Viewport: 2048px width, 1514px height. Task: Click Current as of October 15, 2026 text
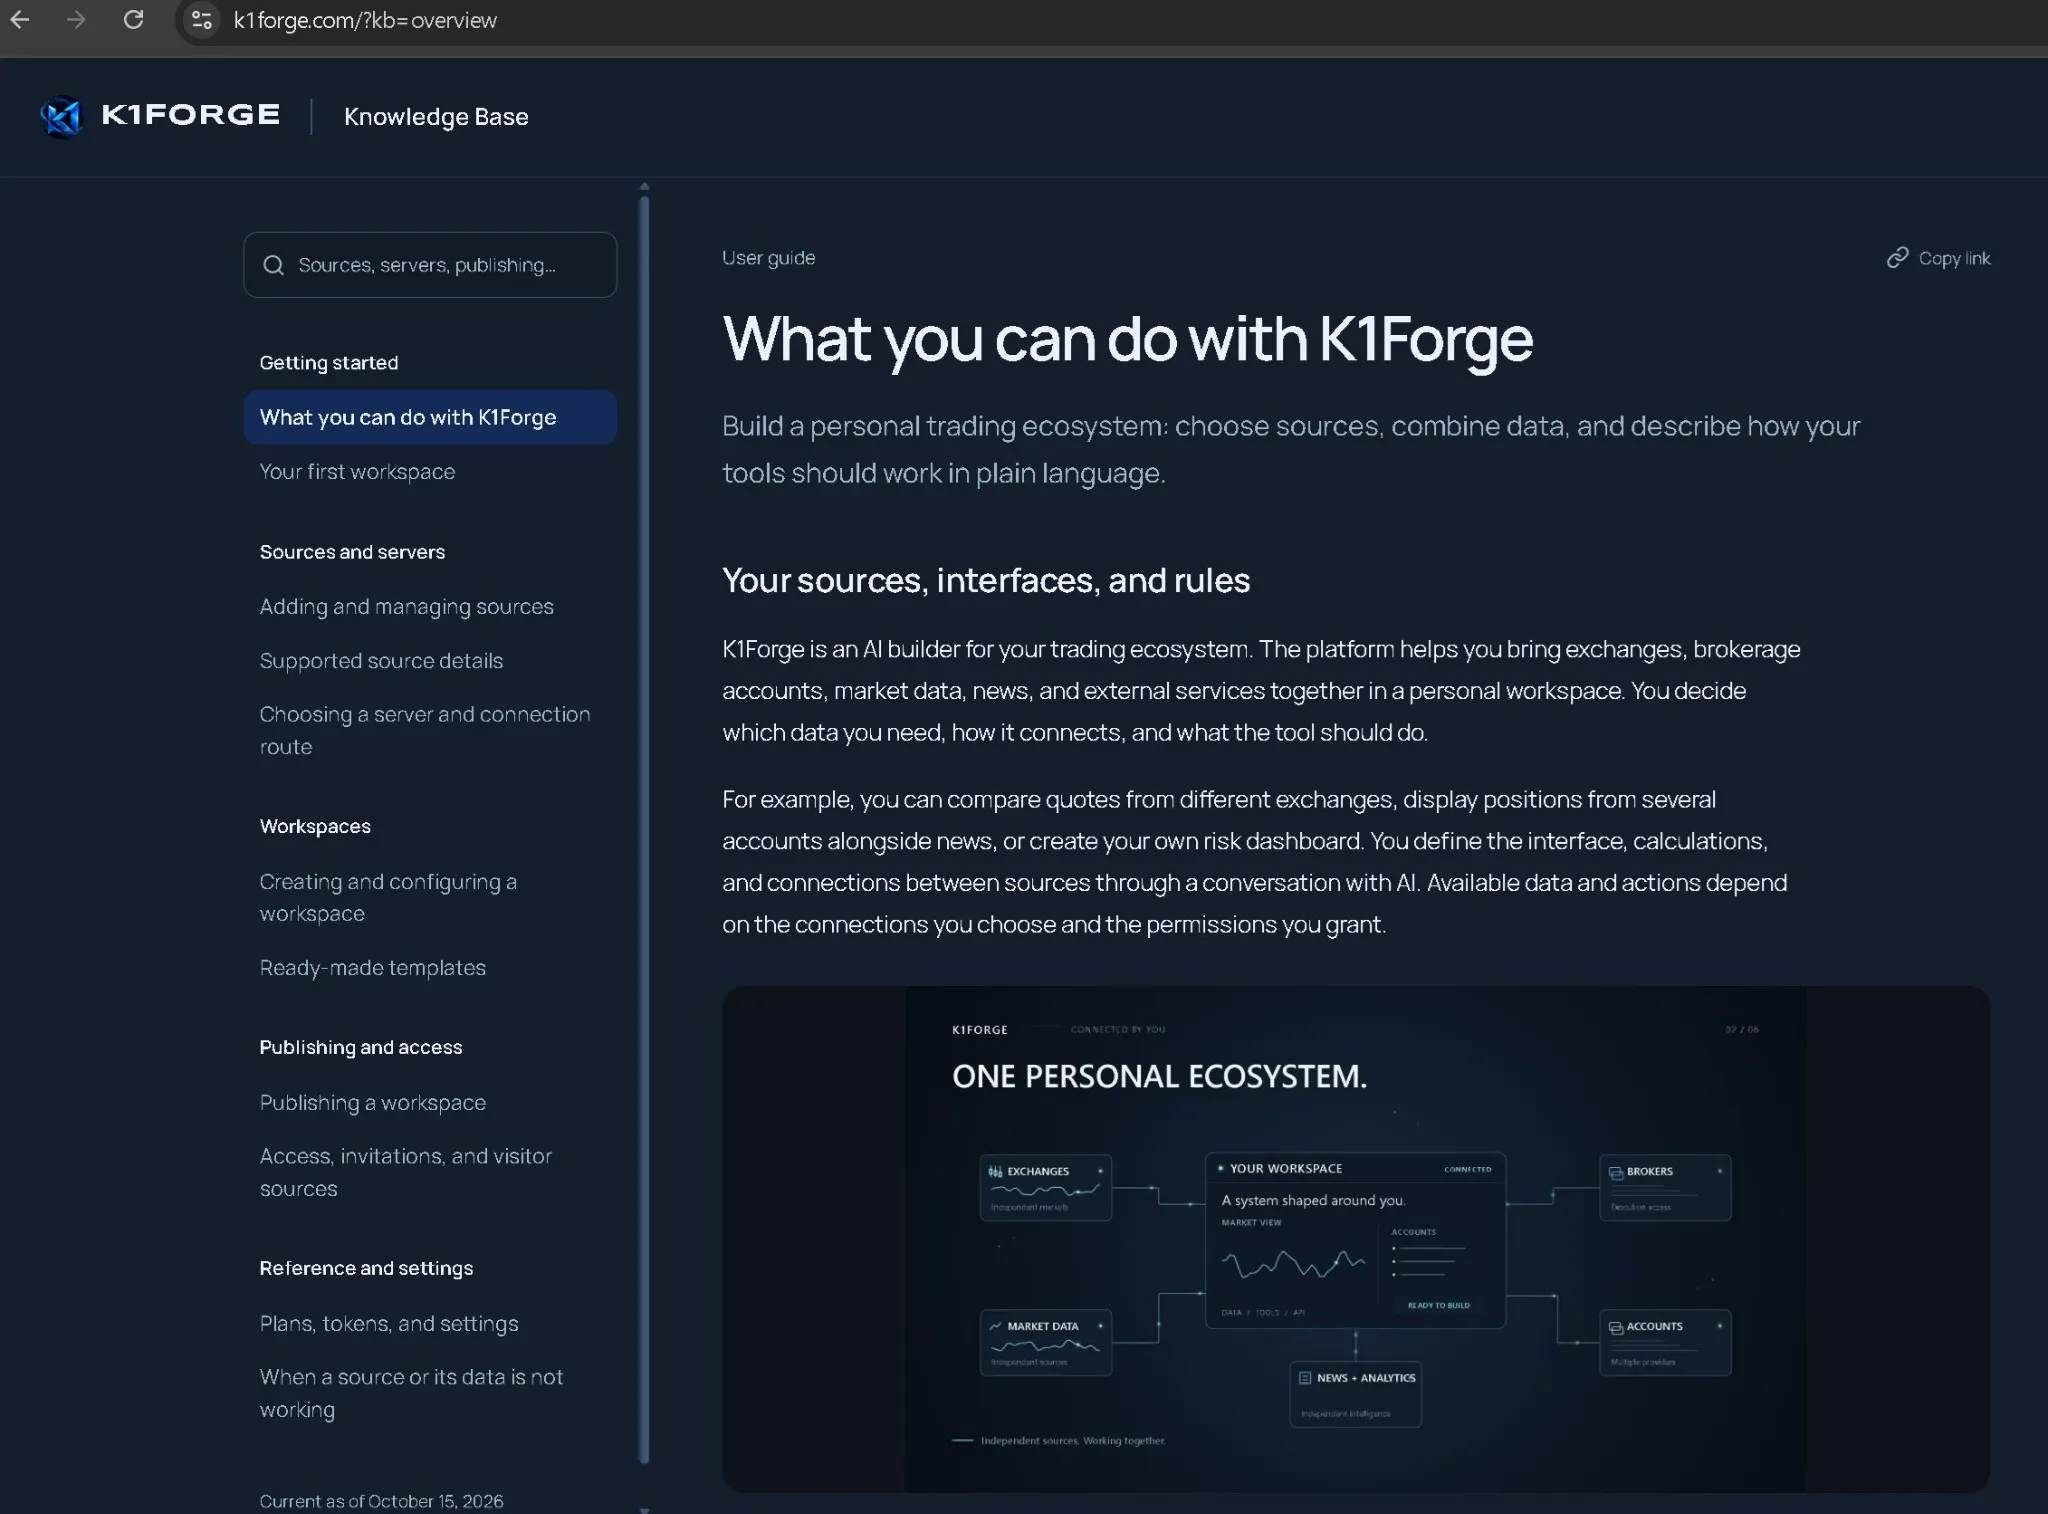pos(381,1500)
